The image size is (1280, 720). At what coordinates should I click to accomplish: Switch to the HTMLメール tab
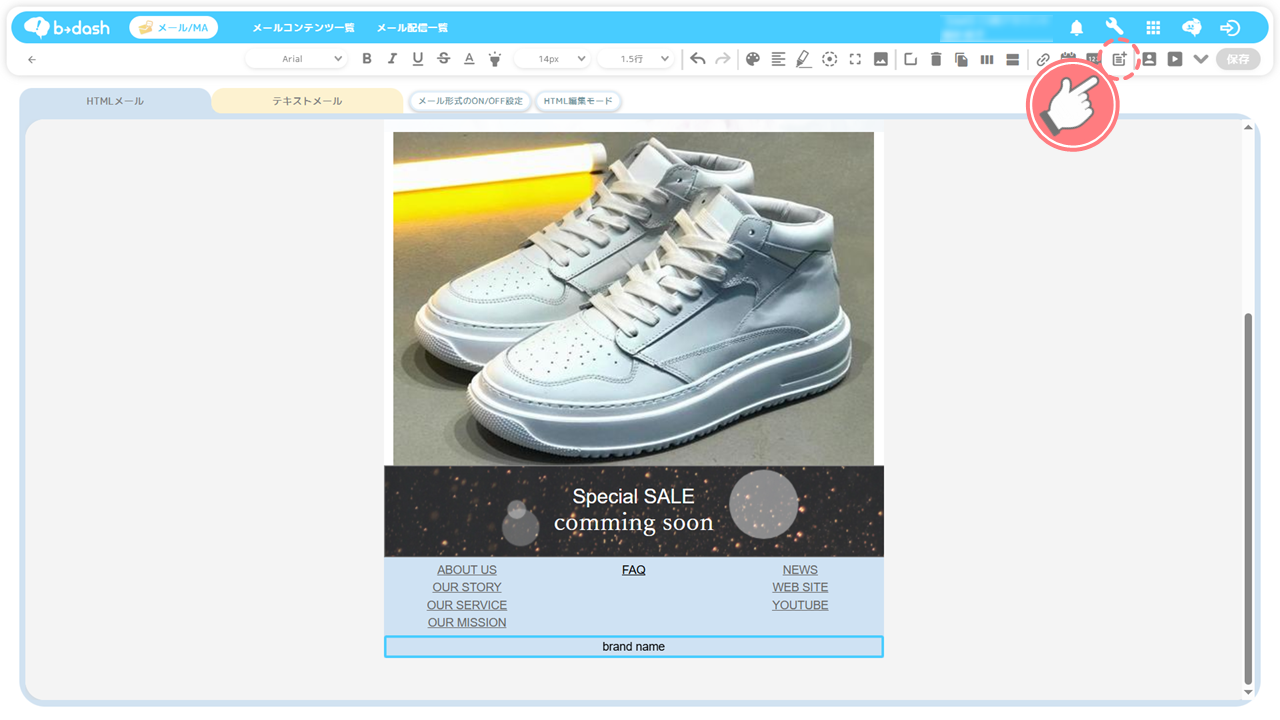[x=115, y=101]
